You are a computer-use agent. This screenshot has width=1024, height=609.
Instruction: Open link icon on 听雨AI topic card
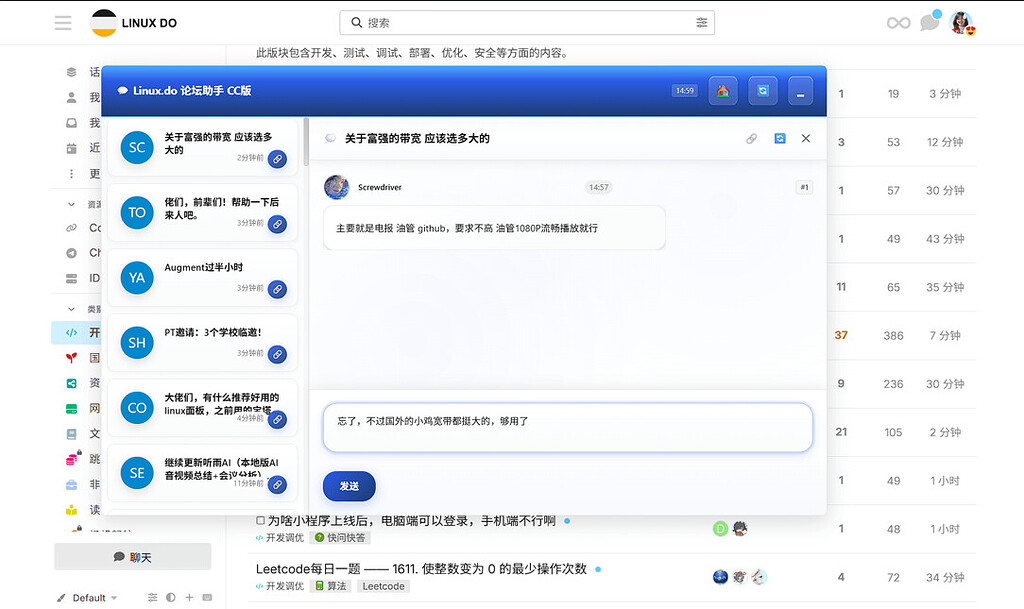(278, 485)
